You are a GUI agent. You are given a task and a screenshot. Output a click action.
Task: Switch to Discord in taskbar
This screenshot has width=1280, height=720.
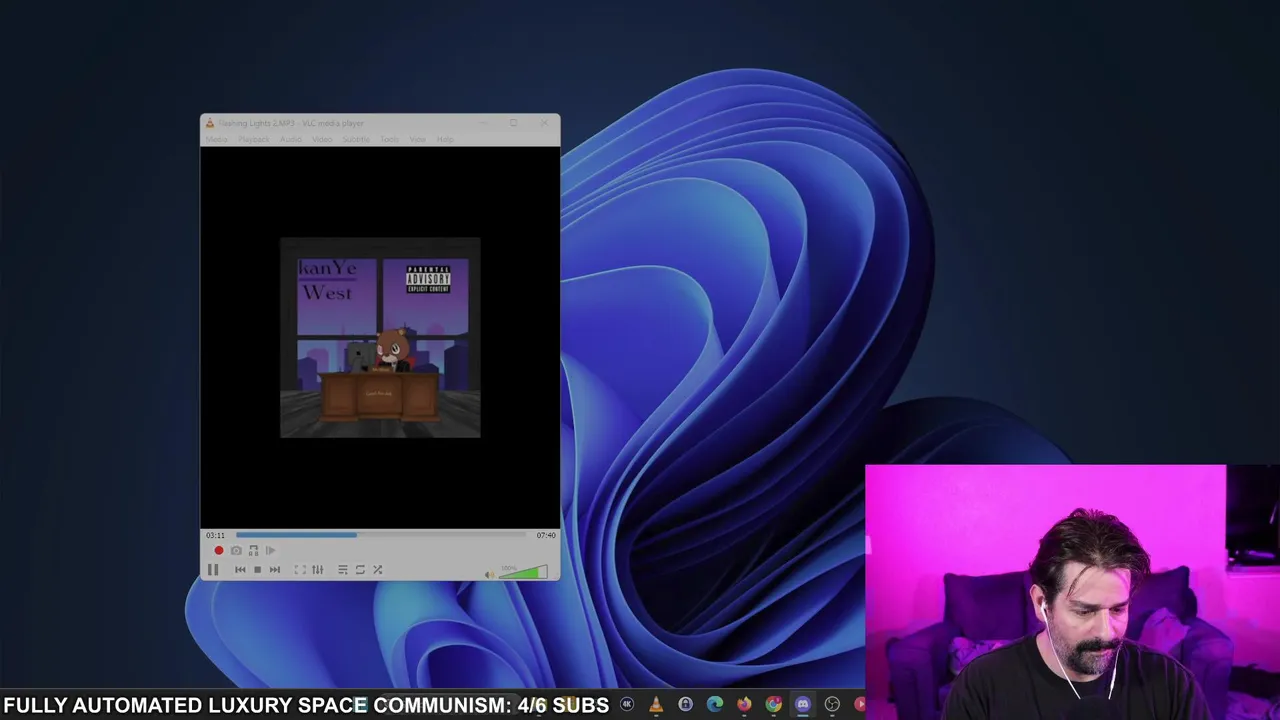(x=802, y=705)
